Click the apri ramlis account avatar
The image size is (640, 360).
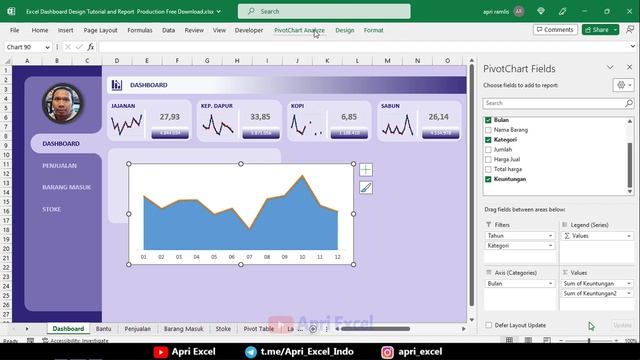[x=519, y=11]
